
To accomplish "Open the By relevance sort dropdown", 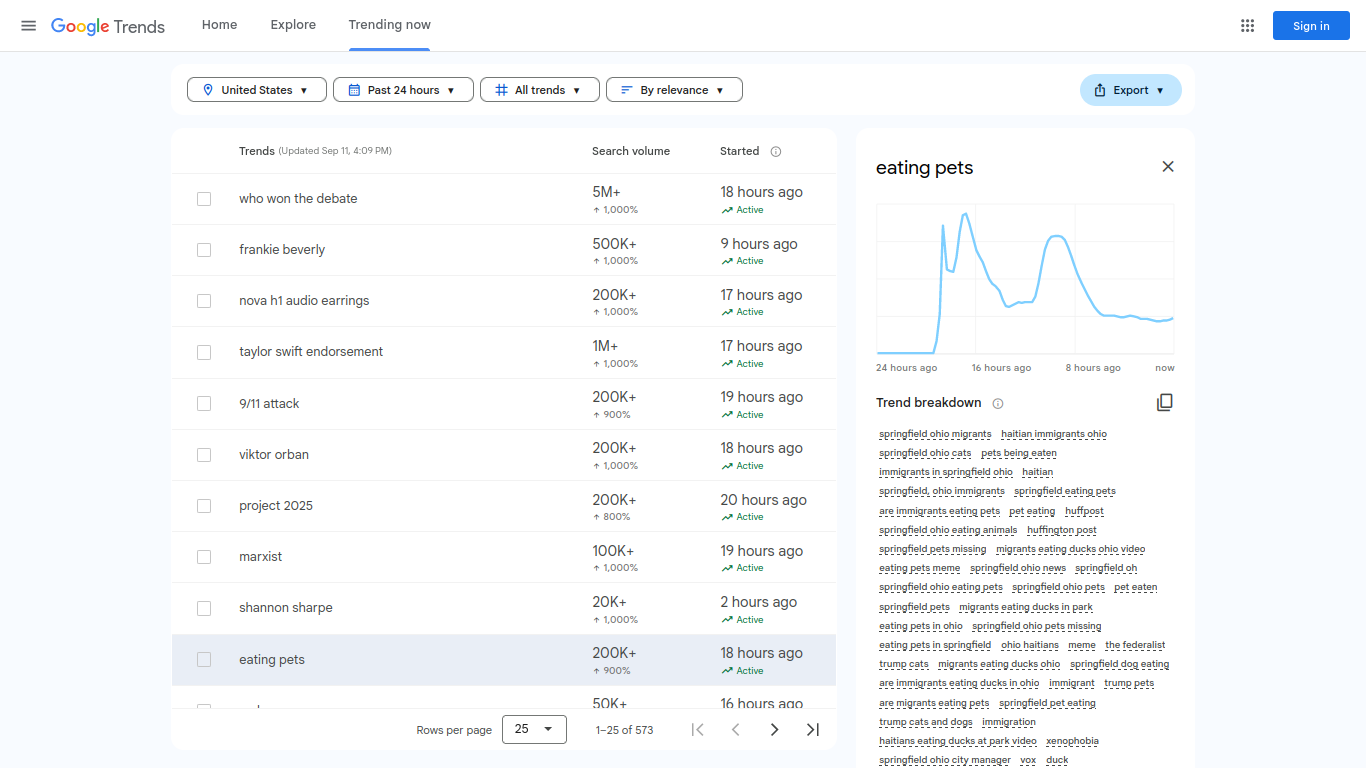I will [674, 90].
